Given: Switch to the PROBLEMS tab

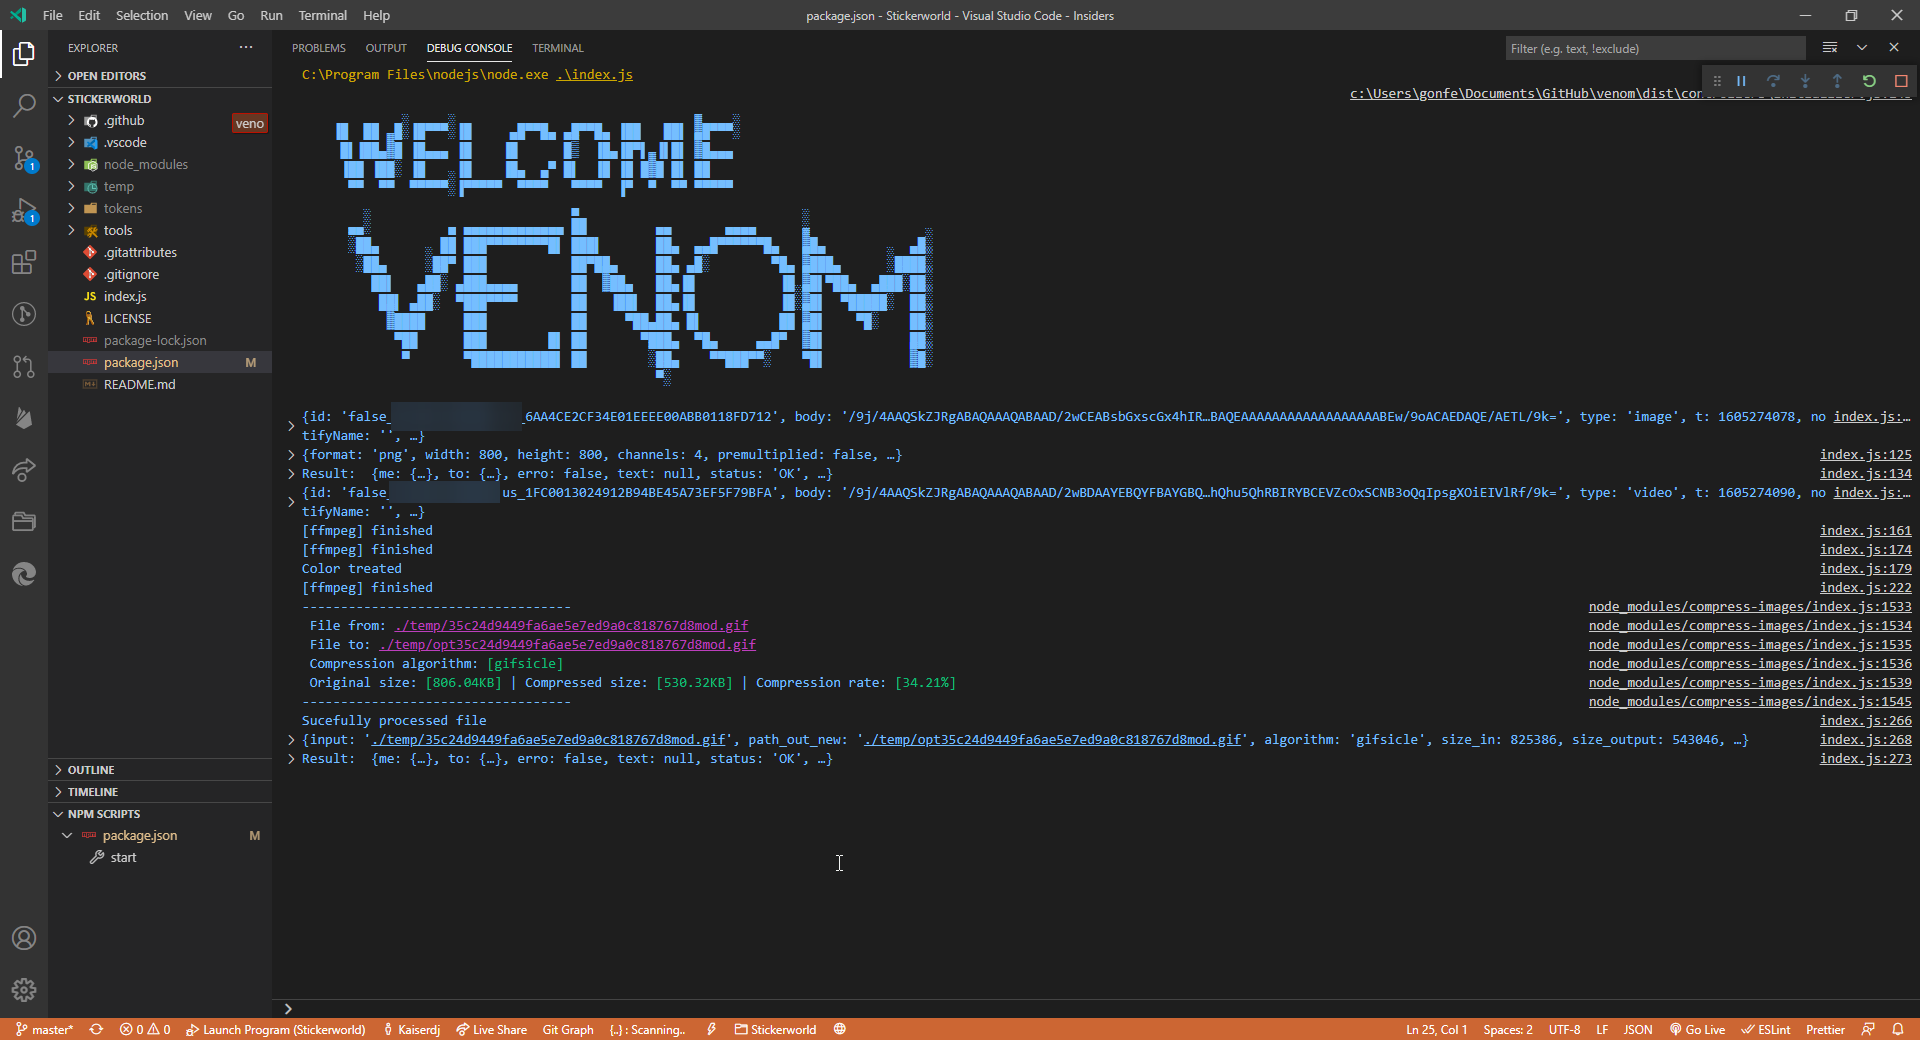Looking at the screenshot, I should [x=319, y=48].
